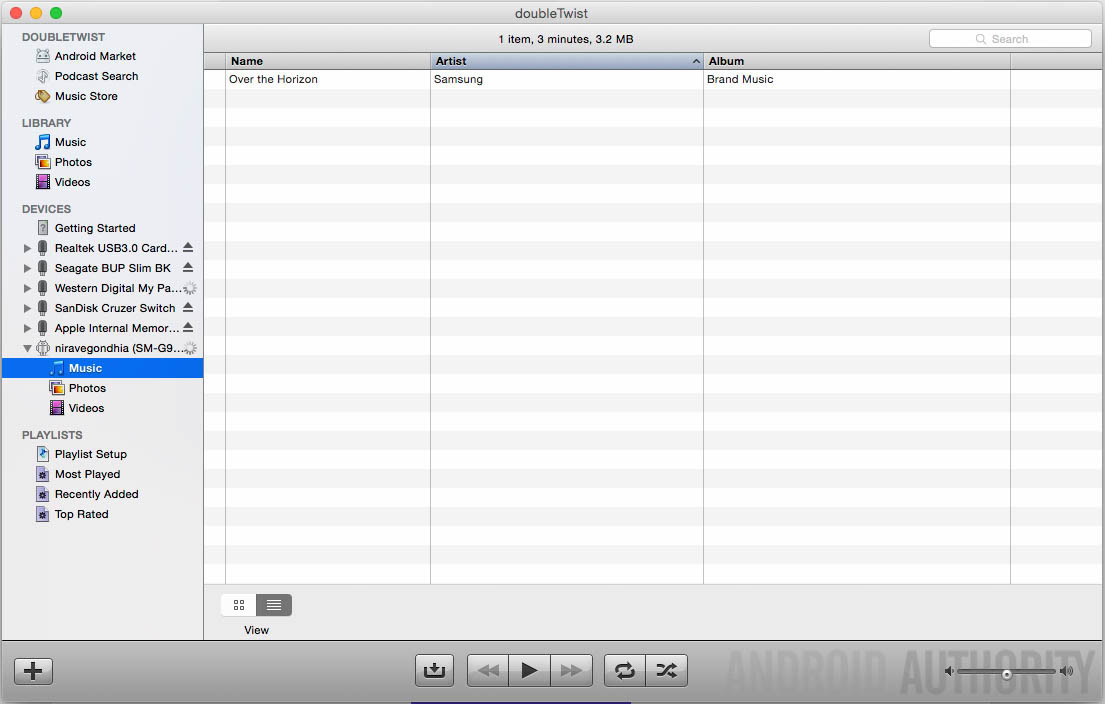Open Android Market in sidebar
Viewport: 1105px width, 704px height.
95,56
